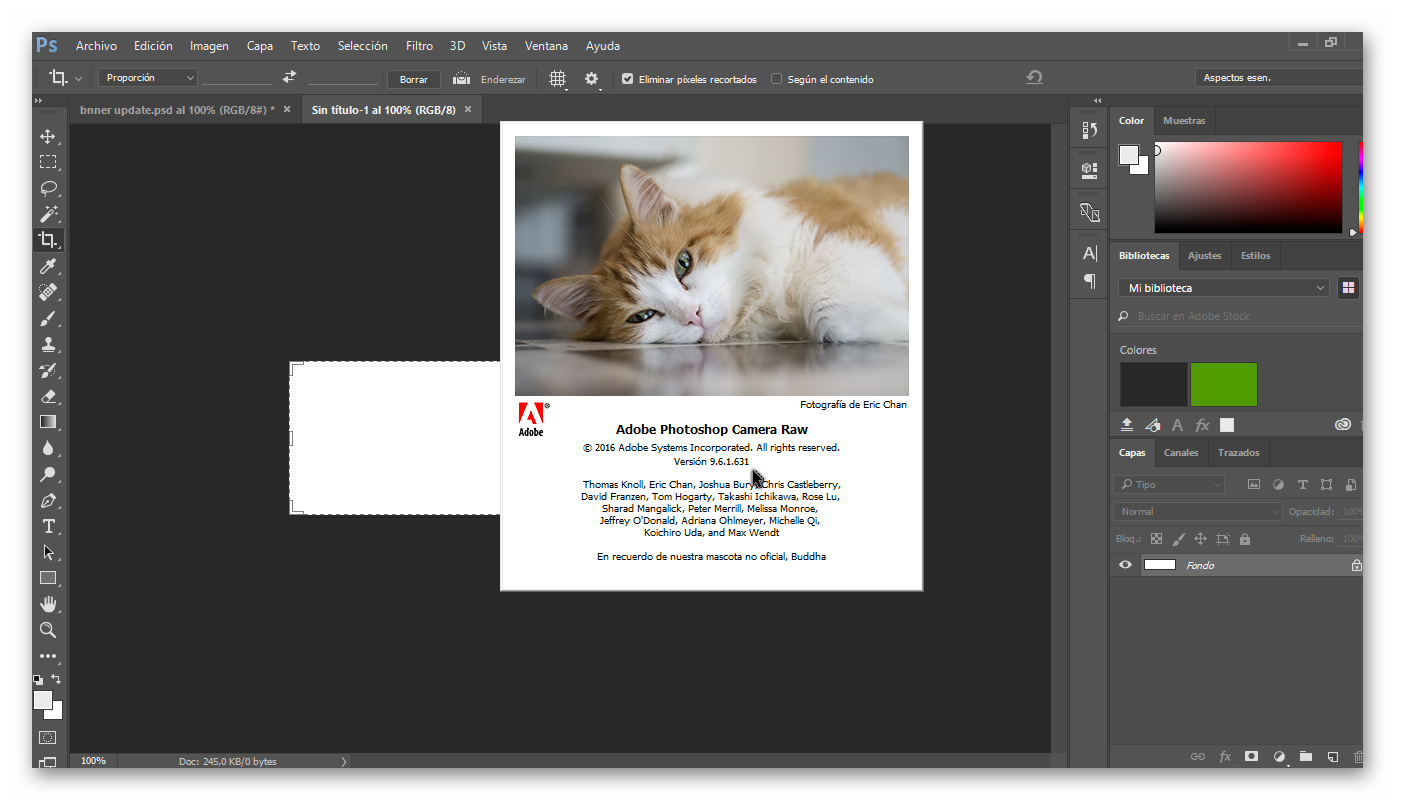Swap crop width and height values
The width and height of the screenshot is (1426, 805).
coord(290,77)
